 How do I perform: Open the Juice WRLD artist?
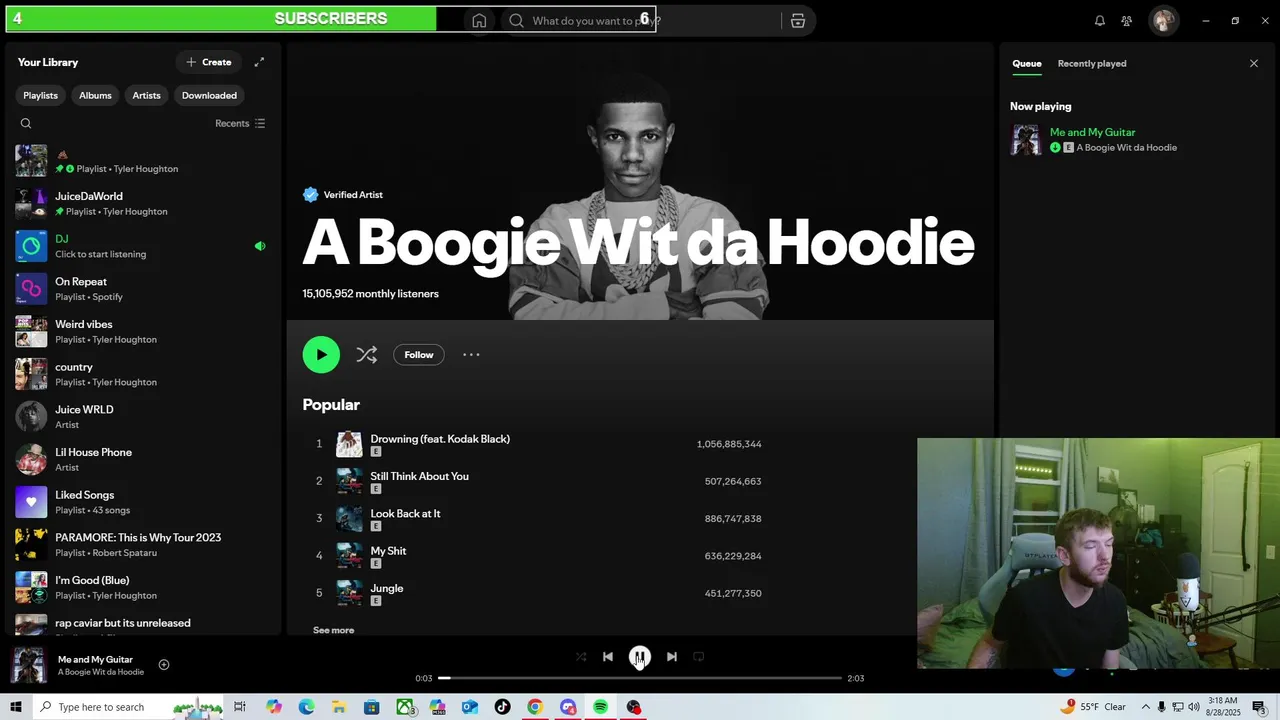coord(142,417)
